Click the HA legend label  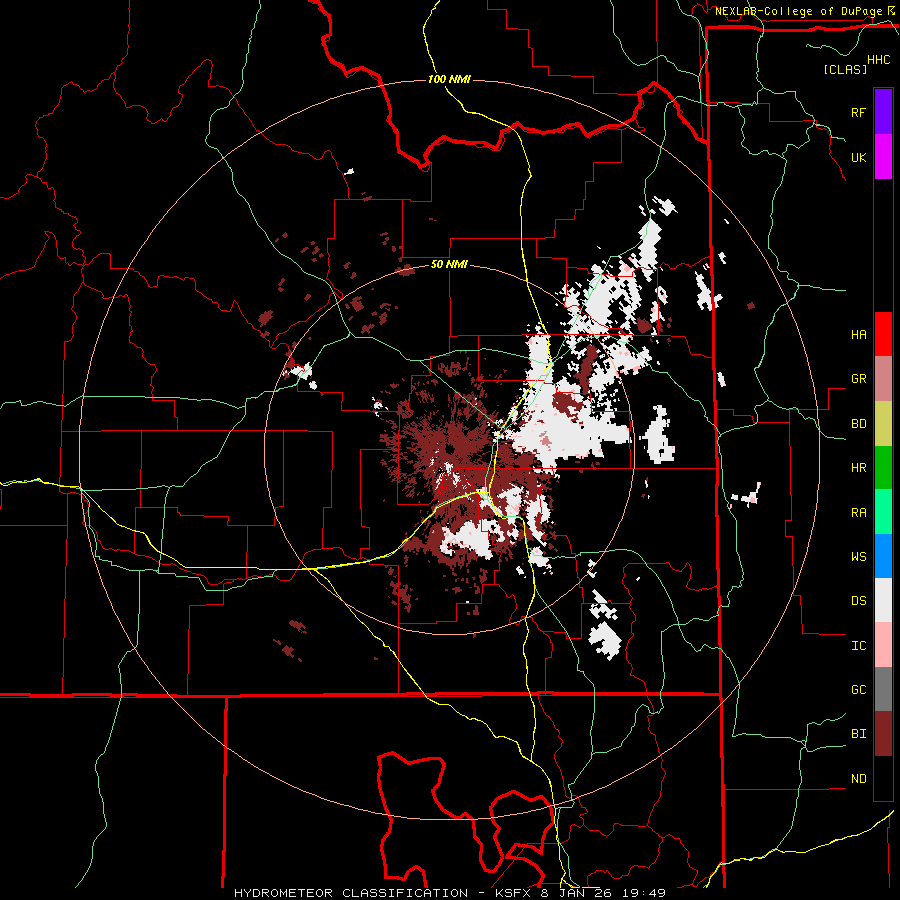point(858,334)
